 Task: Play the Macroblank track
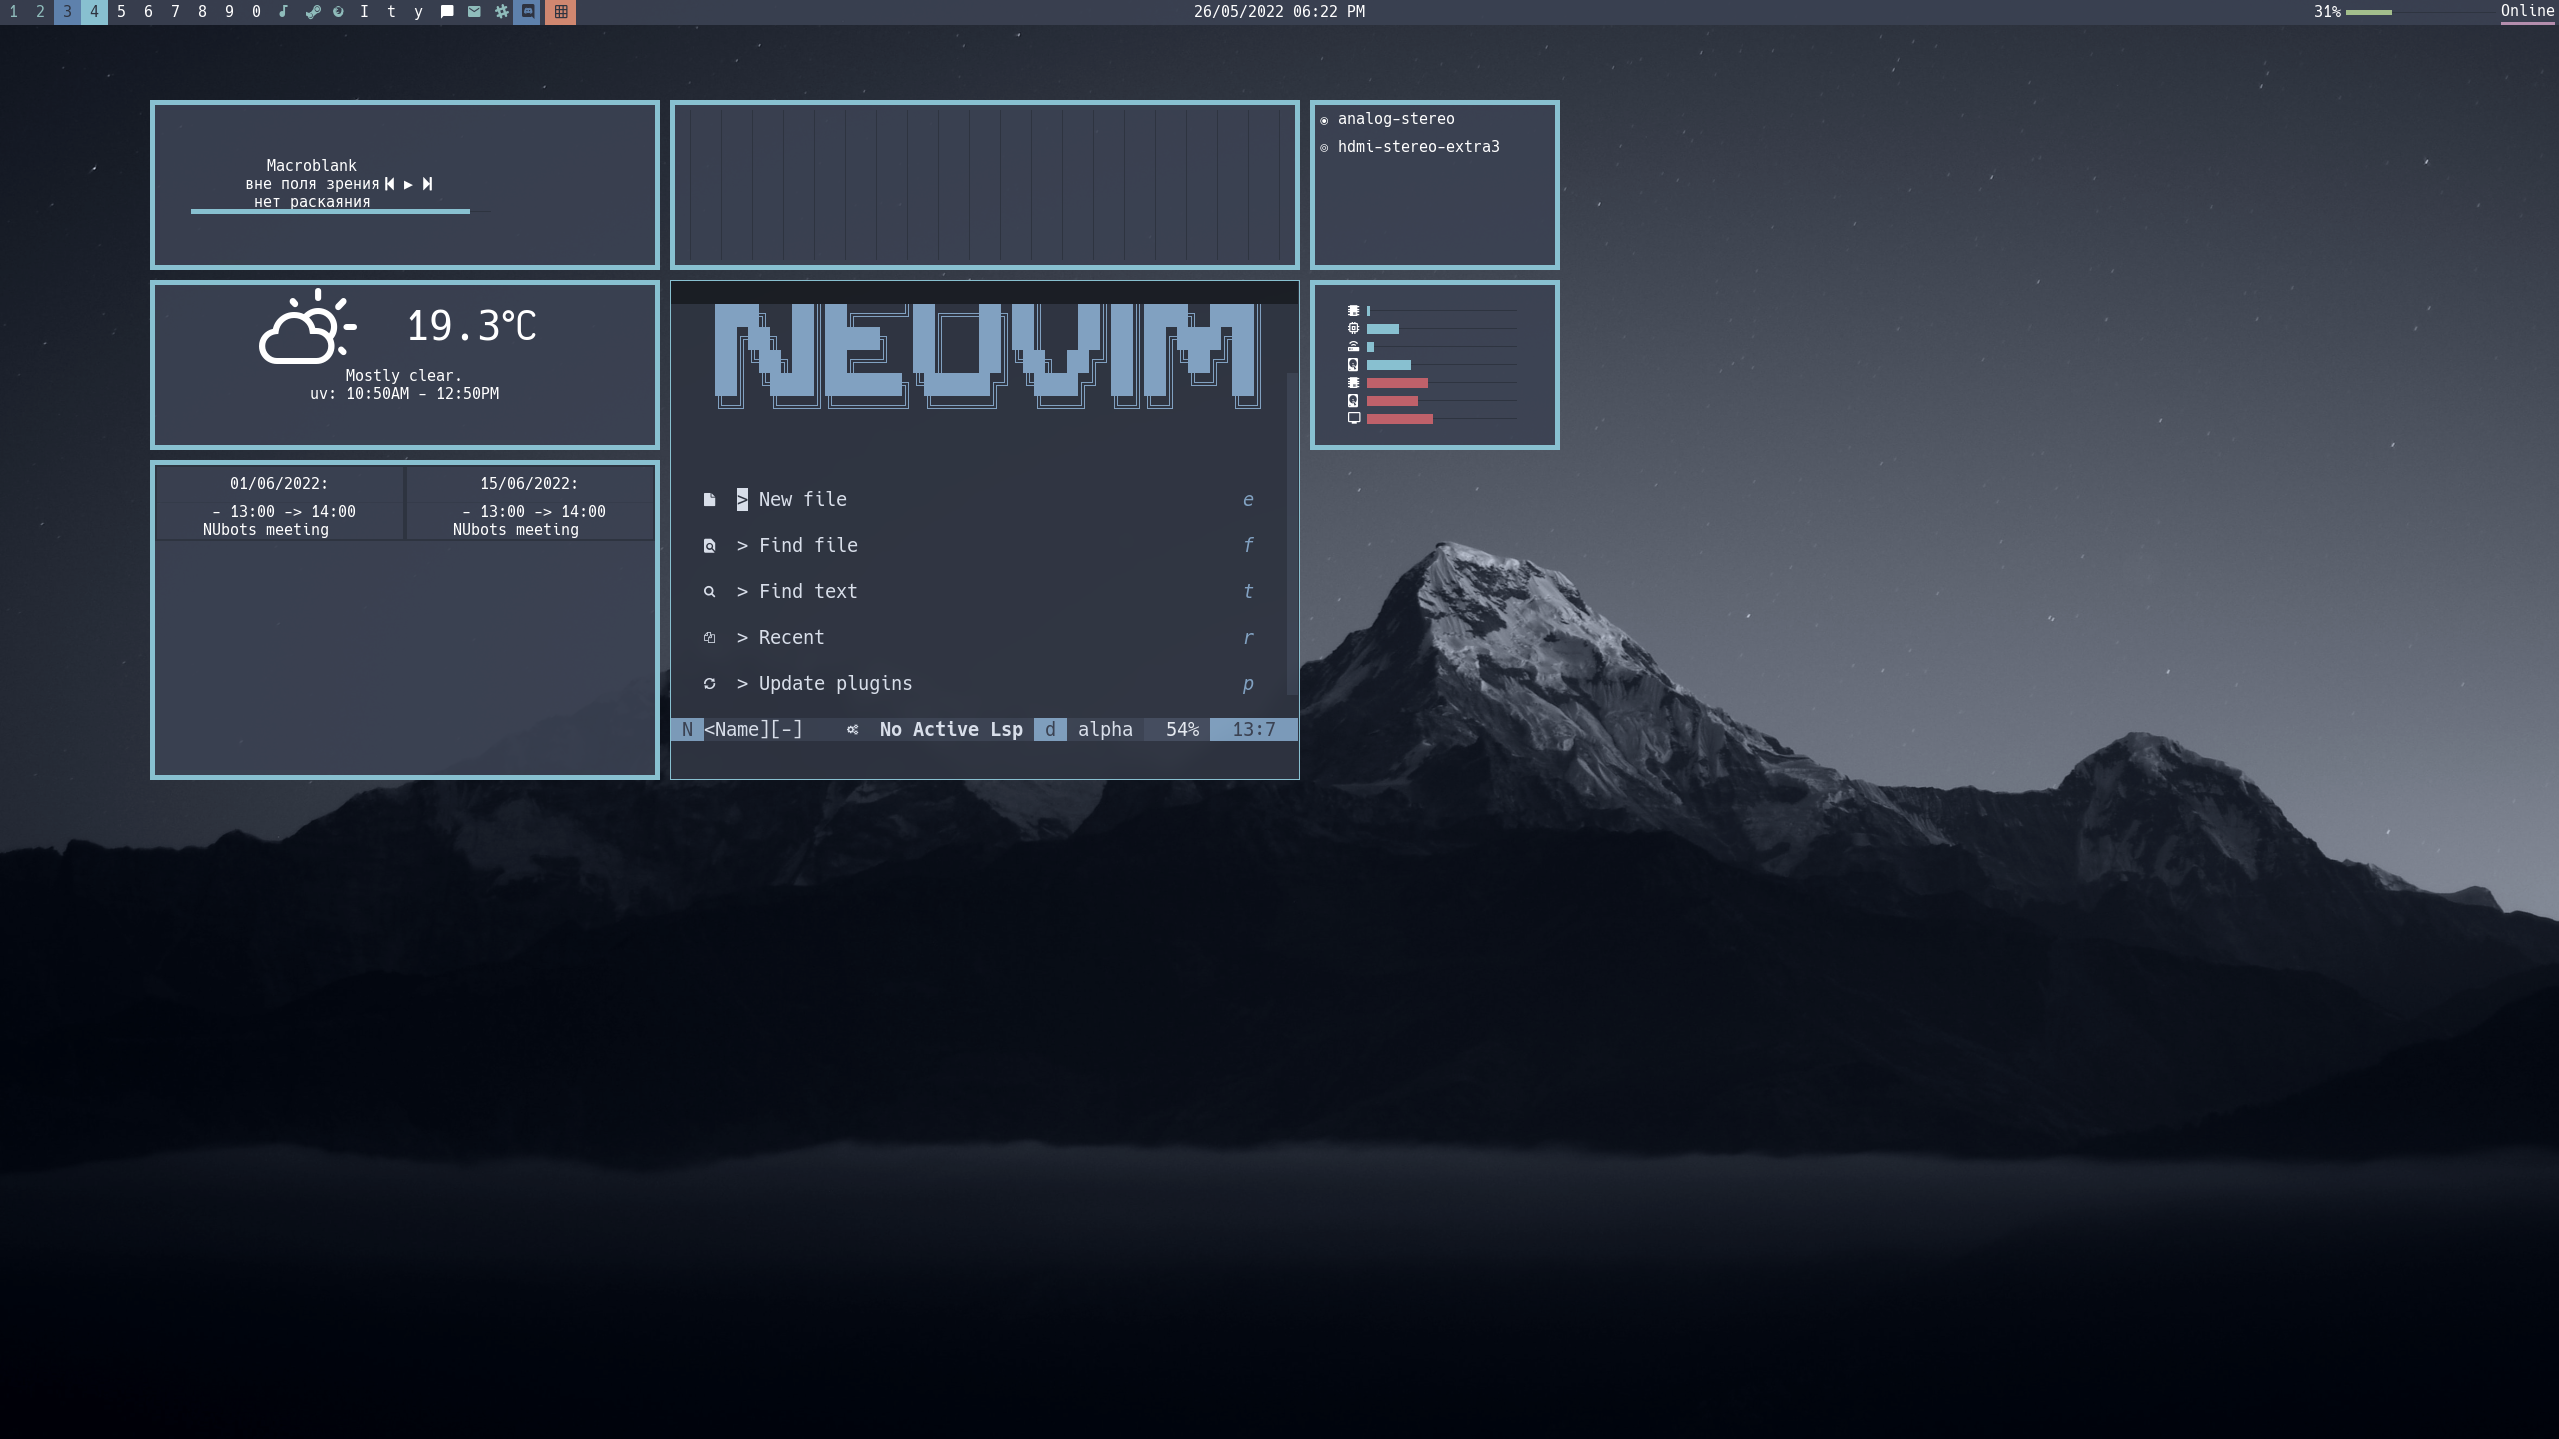click(x=408, y=184)
